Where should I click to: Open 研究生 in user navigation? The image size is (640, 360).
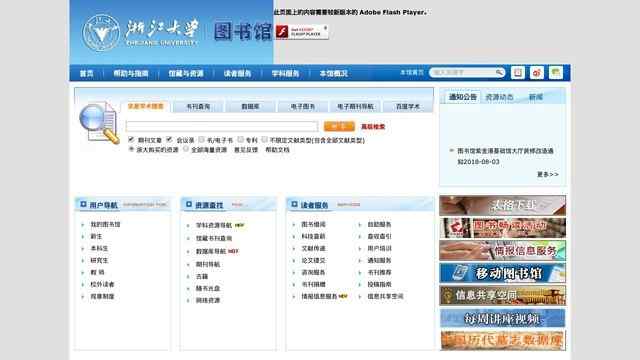tap(99, 260)
